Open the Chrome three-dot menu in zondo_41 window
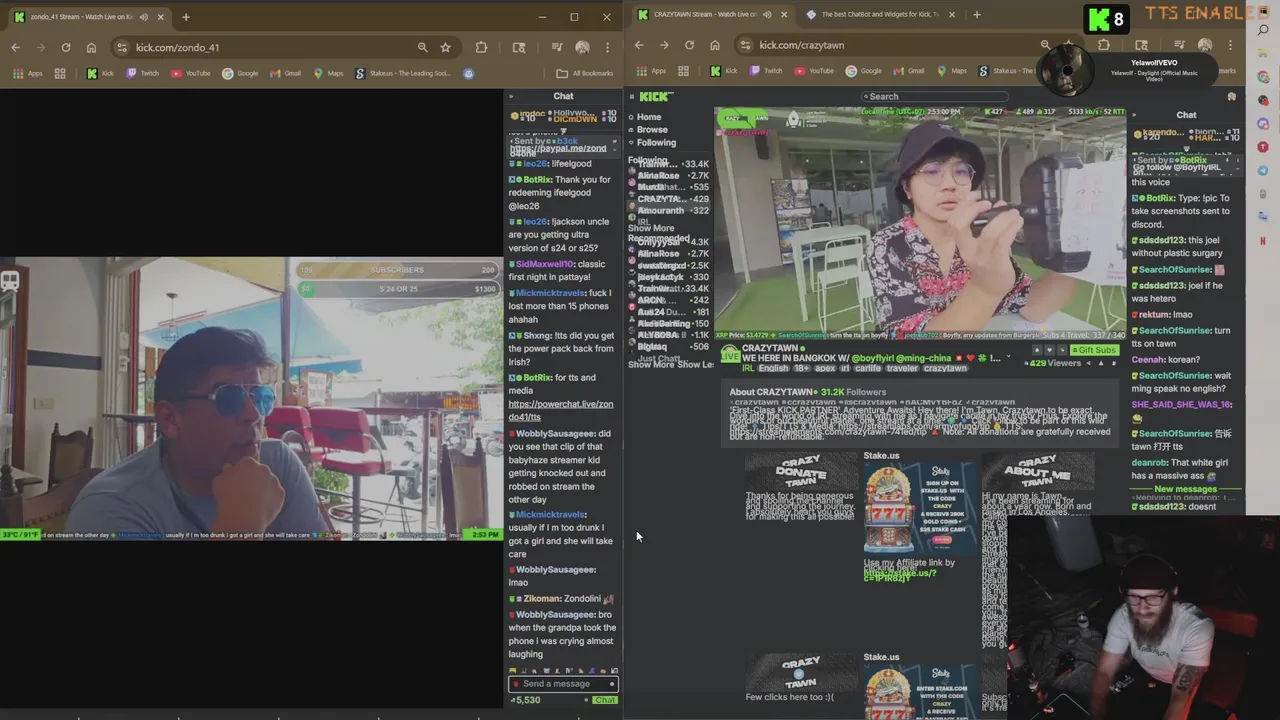 pyautogui.click(x=607, y=47)
